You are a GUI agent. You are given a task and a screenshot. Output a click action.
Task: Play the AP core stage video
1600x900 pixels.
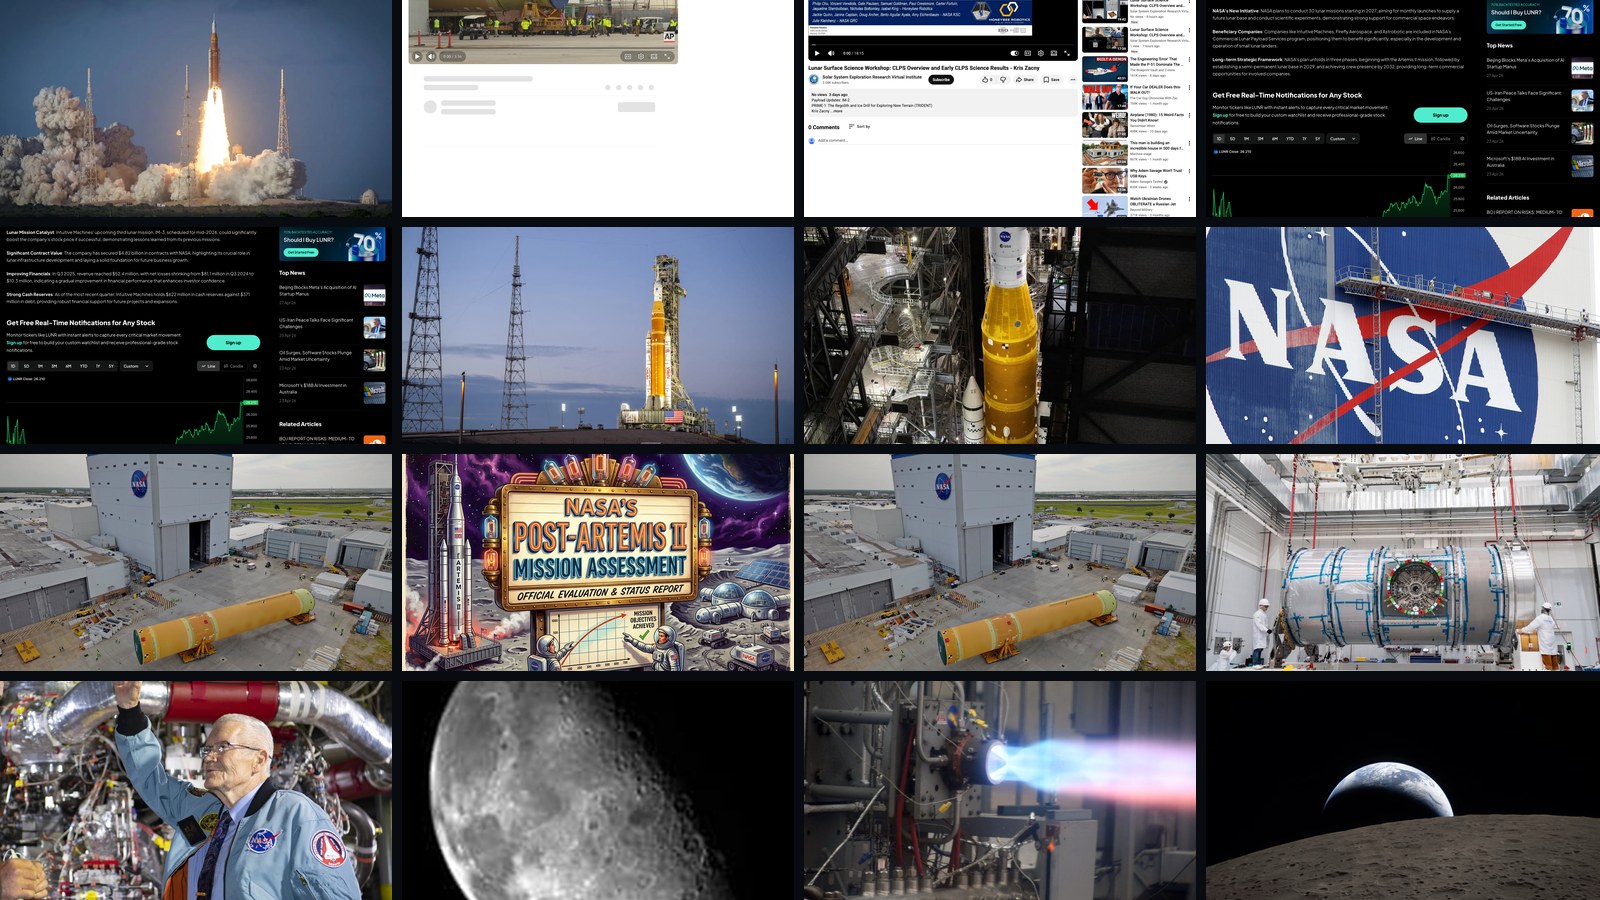[417, 56]
